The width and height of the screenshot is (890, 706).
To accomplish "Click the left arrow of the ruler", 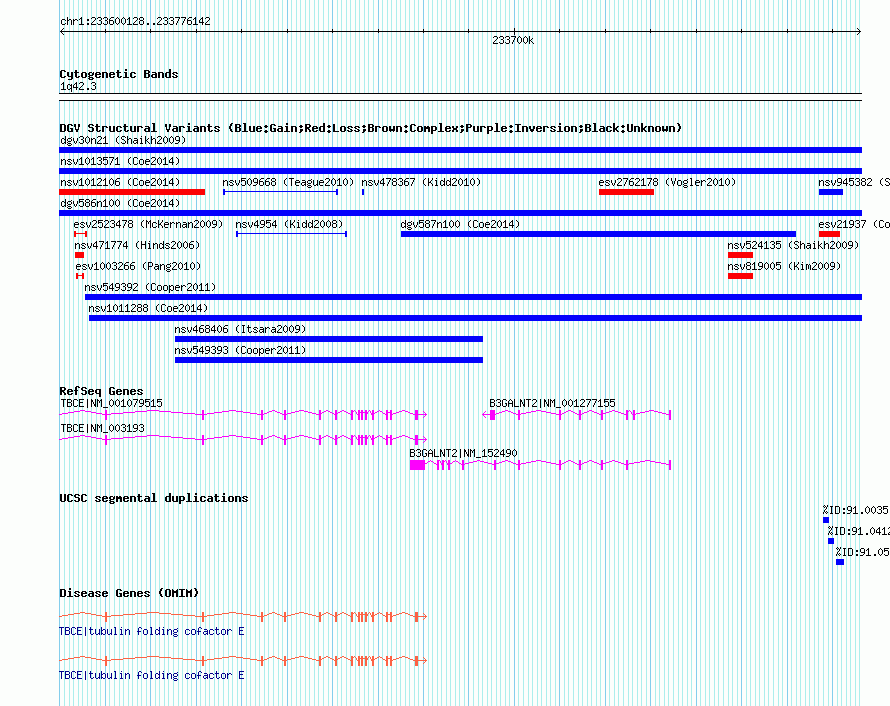I will pos(62,32).
